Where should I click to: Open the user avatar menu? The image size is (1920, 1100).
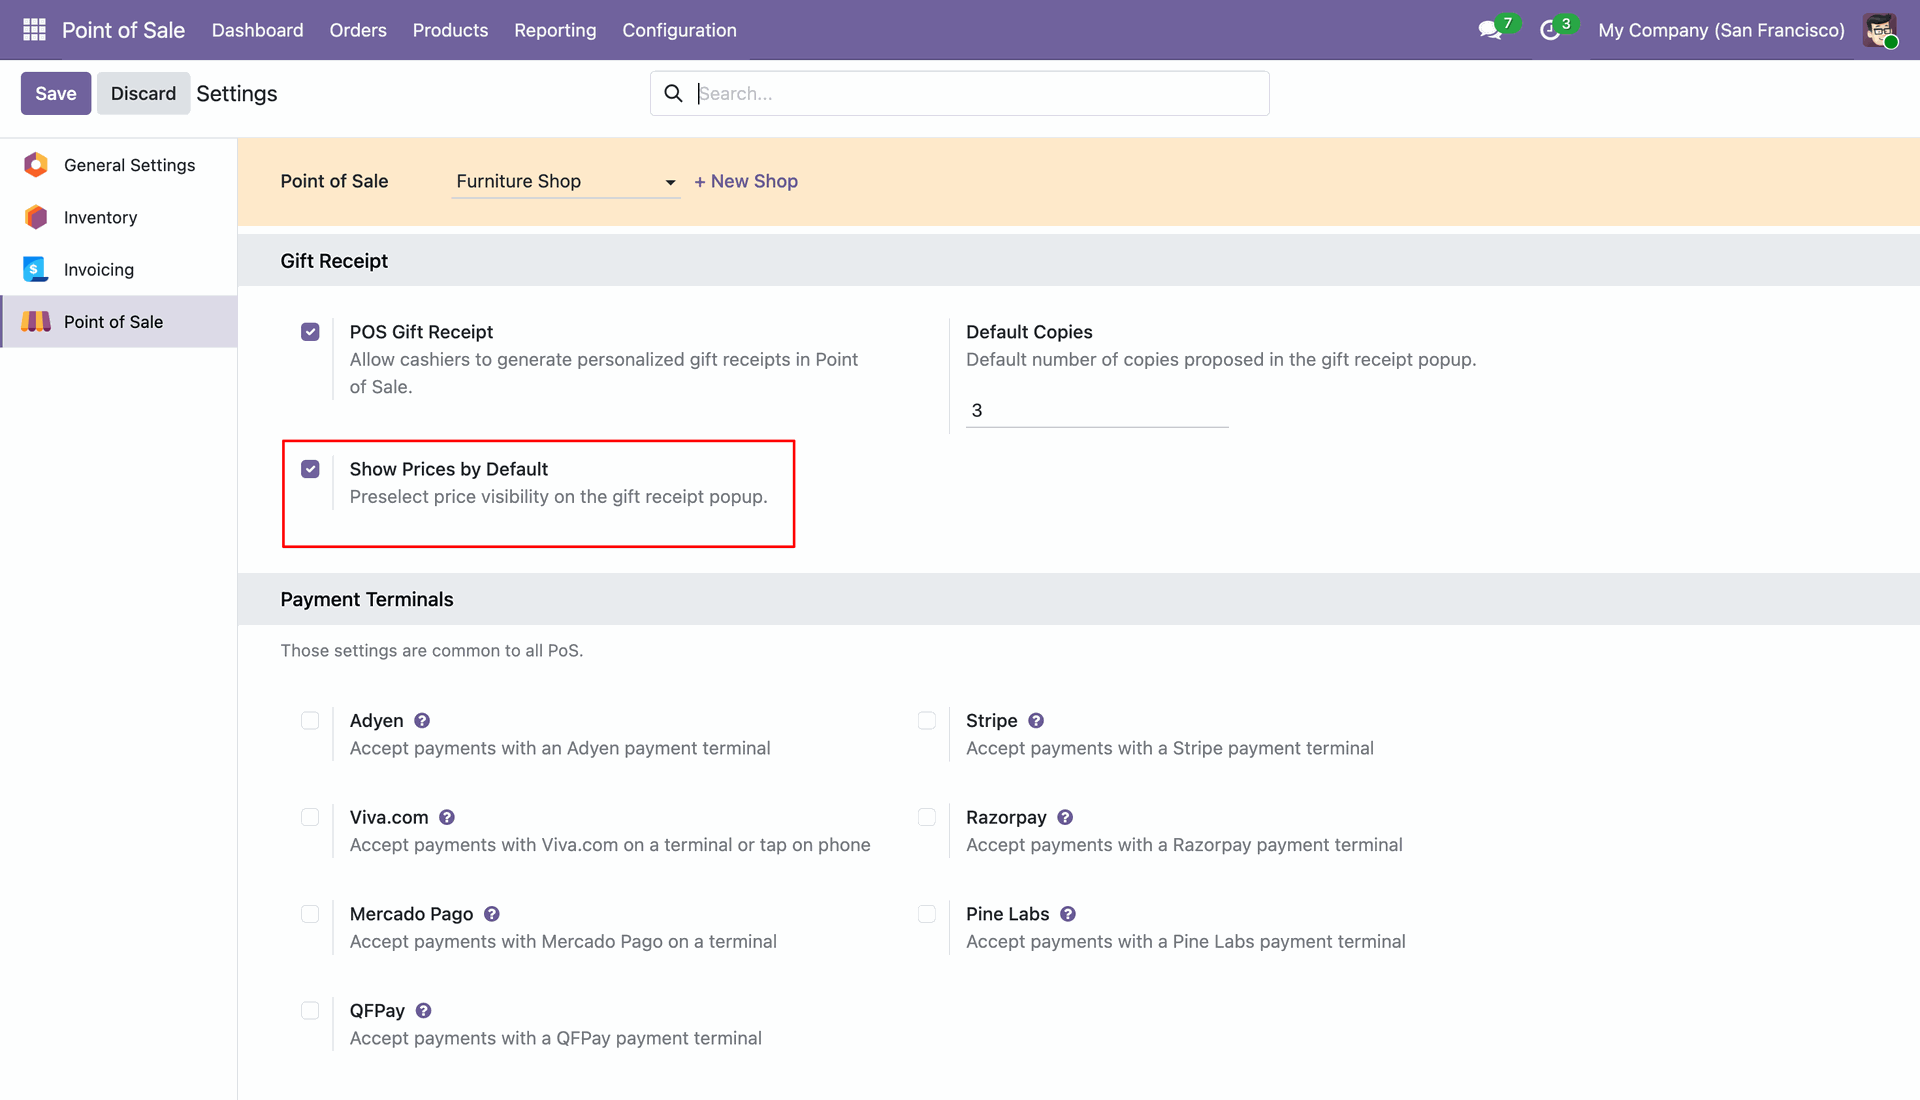click(x=1880, y=30)
